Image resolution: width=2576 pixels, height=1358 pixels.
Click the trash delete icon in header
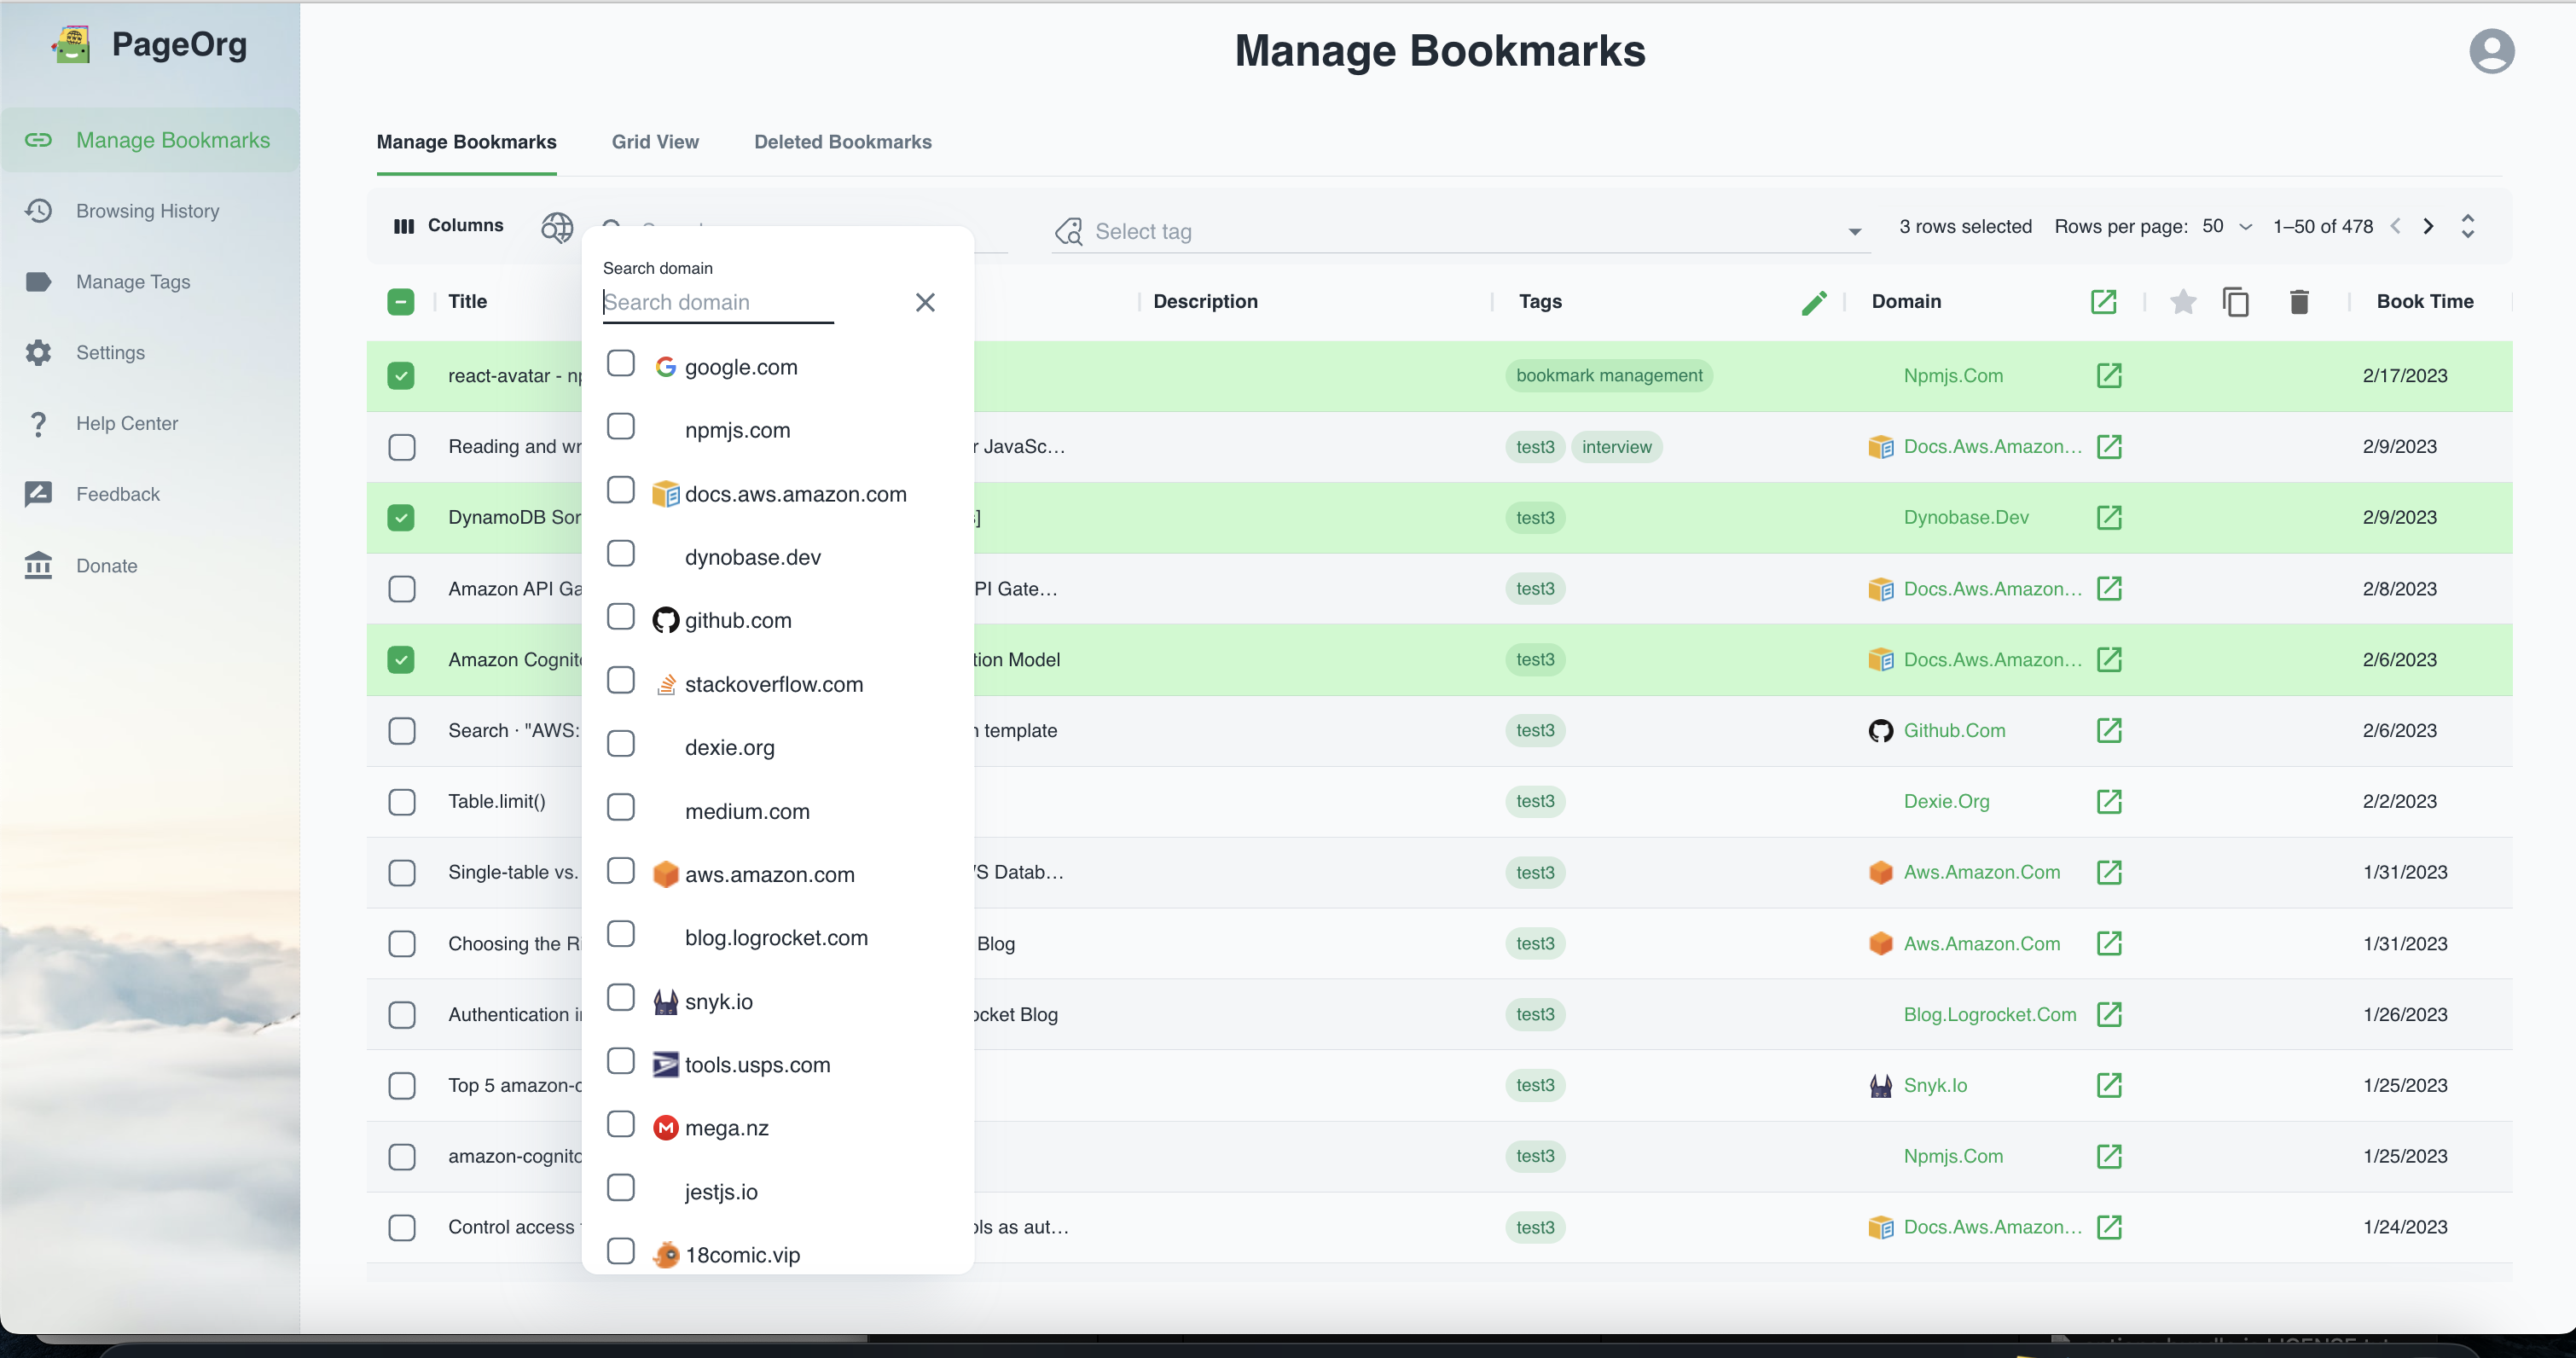coord(2299,302)
